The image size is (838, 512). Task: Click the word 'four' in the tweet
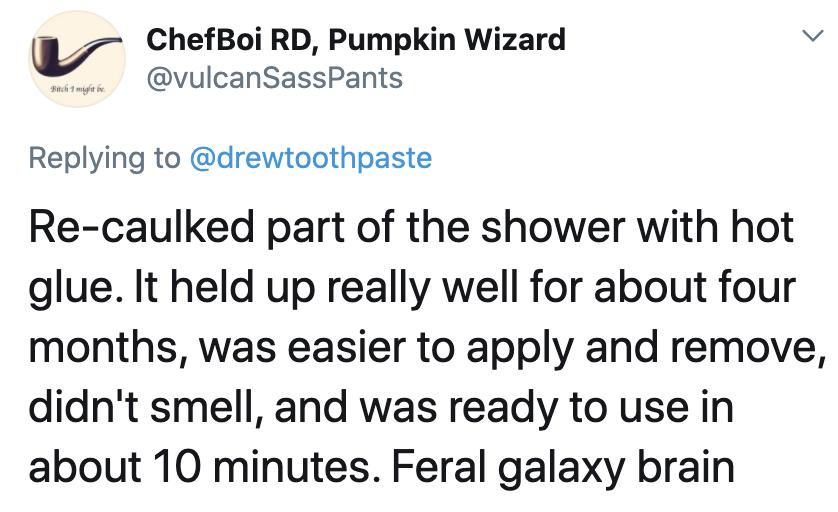pyautogui.click(x=757, y=288)
